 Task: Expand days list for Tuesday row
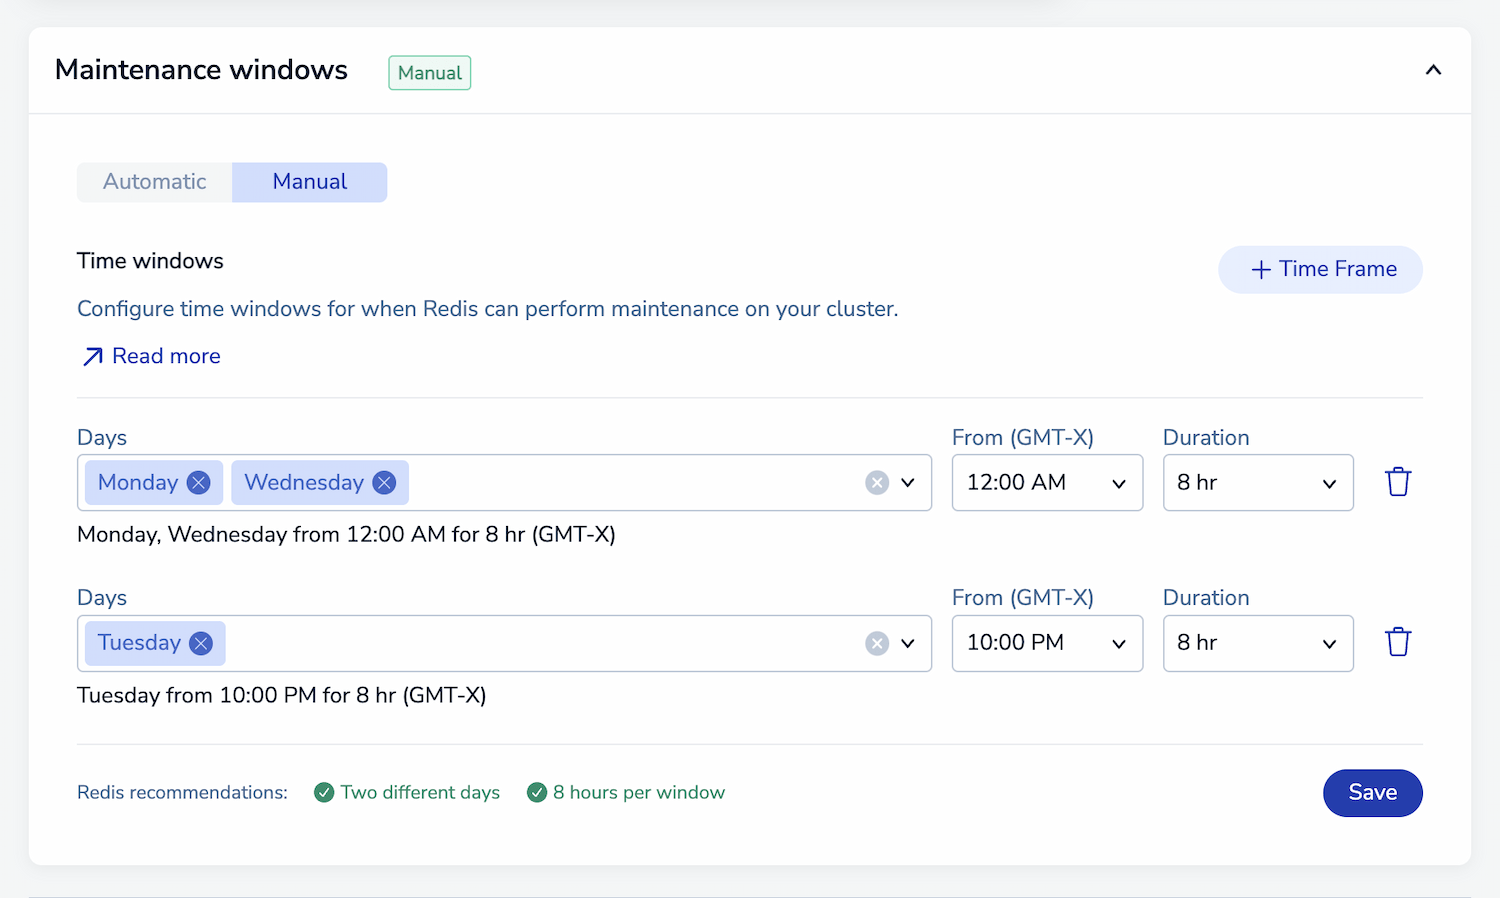[x=908, y=643]
